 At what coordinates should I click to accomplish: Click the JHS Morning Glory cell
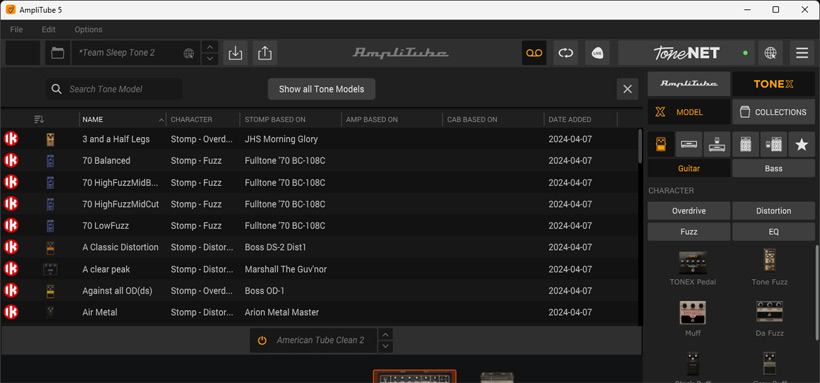pyautogui.click(x=281, y=139)
